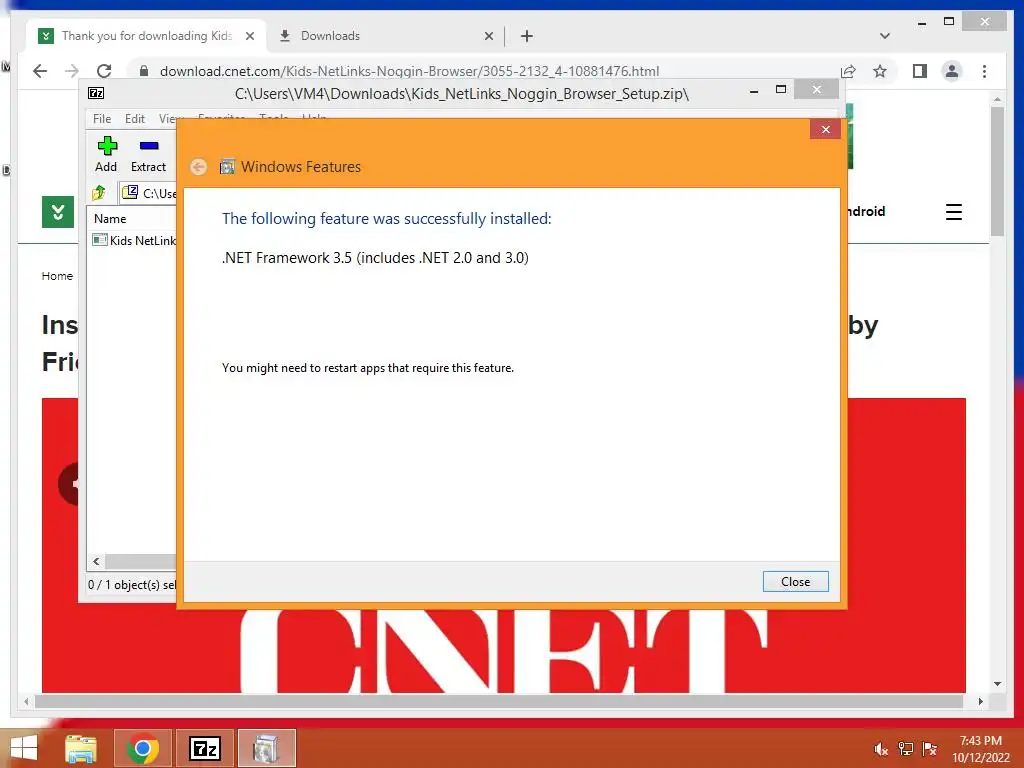
Task: Open Windows Start button
Action: (x=24, y=748)
